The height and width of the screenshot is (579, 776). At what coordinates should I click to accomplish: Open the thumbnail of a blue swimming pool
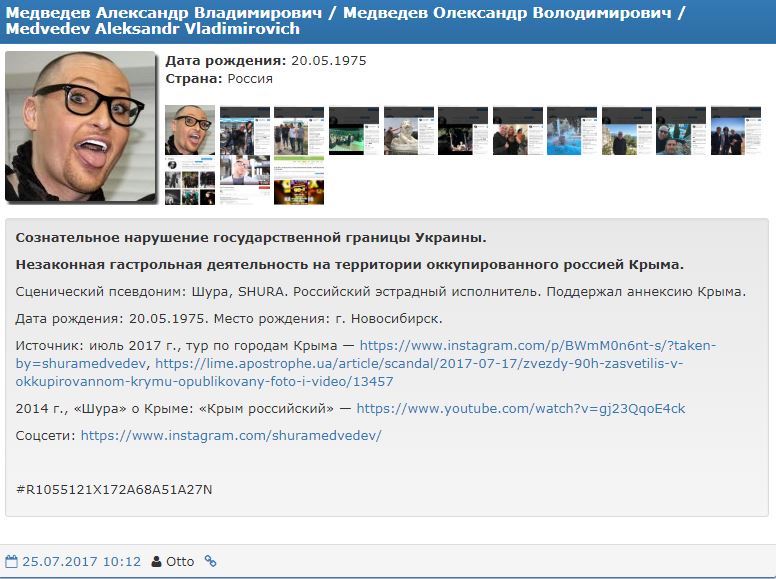tap(572, 131)
